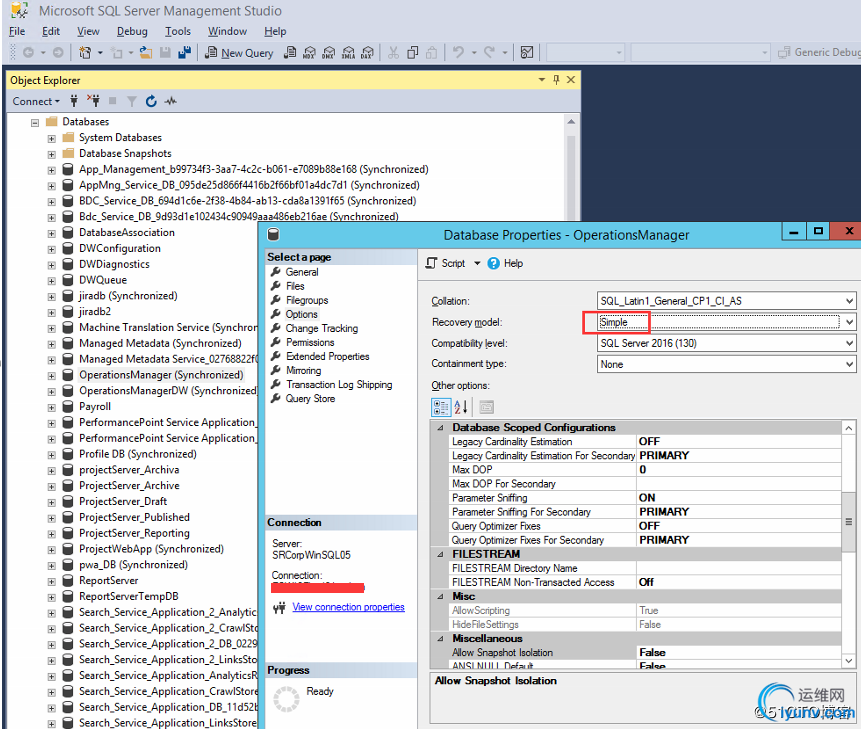The image size is (861, 729).
Task: Select the Mirroring page
Action: 303,371
